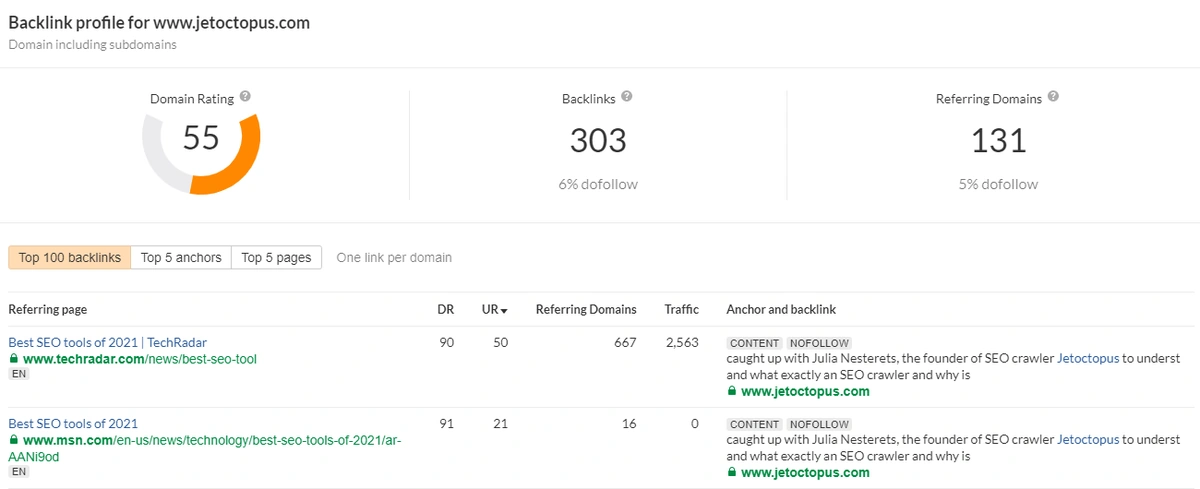The image size is (1200, 489).
Task: Toggle One link per domain filter
Action: click(x=394, y=258)
